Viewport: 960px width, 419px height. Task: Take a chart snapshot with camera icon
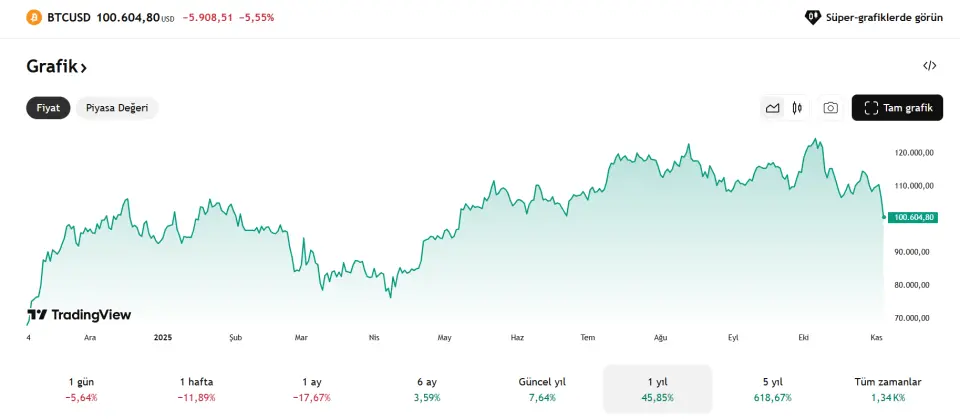[830, 108]
